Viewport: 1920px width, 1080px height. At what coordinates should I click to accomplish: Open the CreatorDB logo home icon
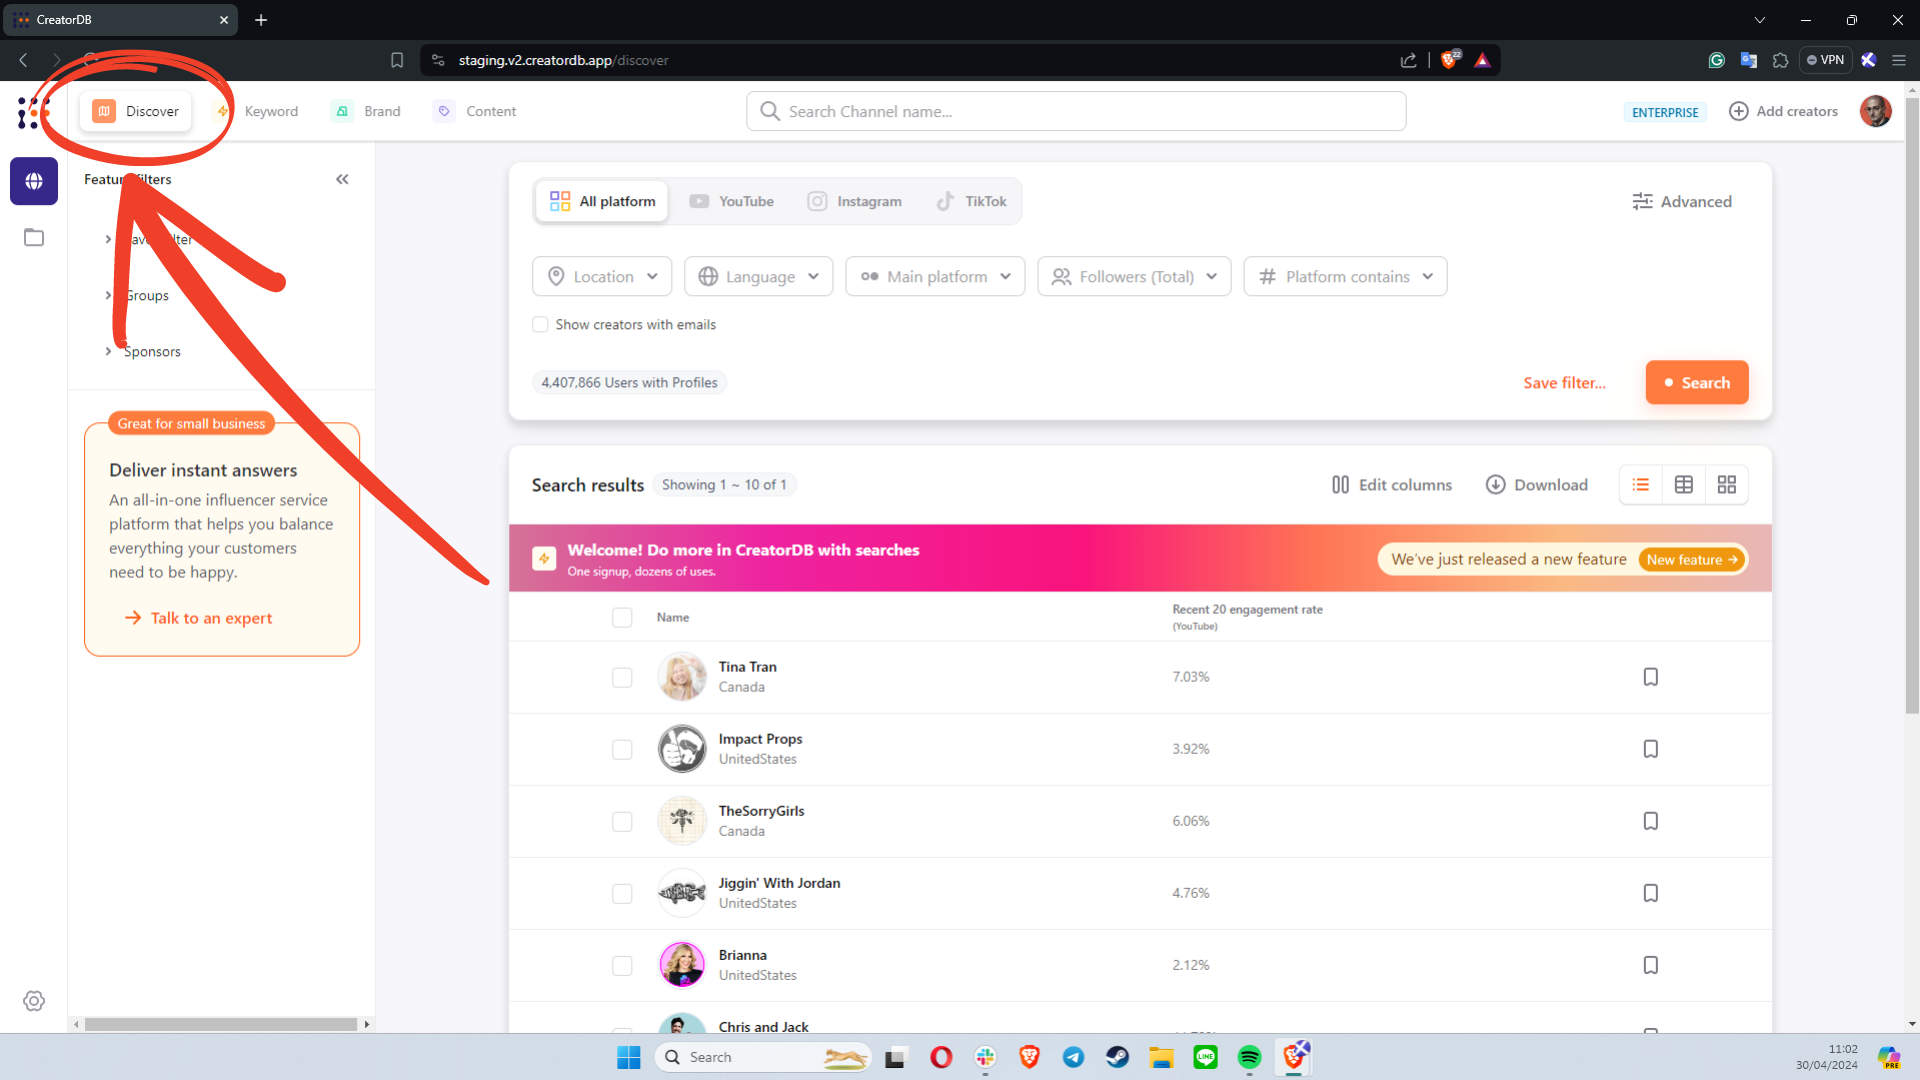click(33, 112)
